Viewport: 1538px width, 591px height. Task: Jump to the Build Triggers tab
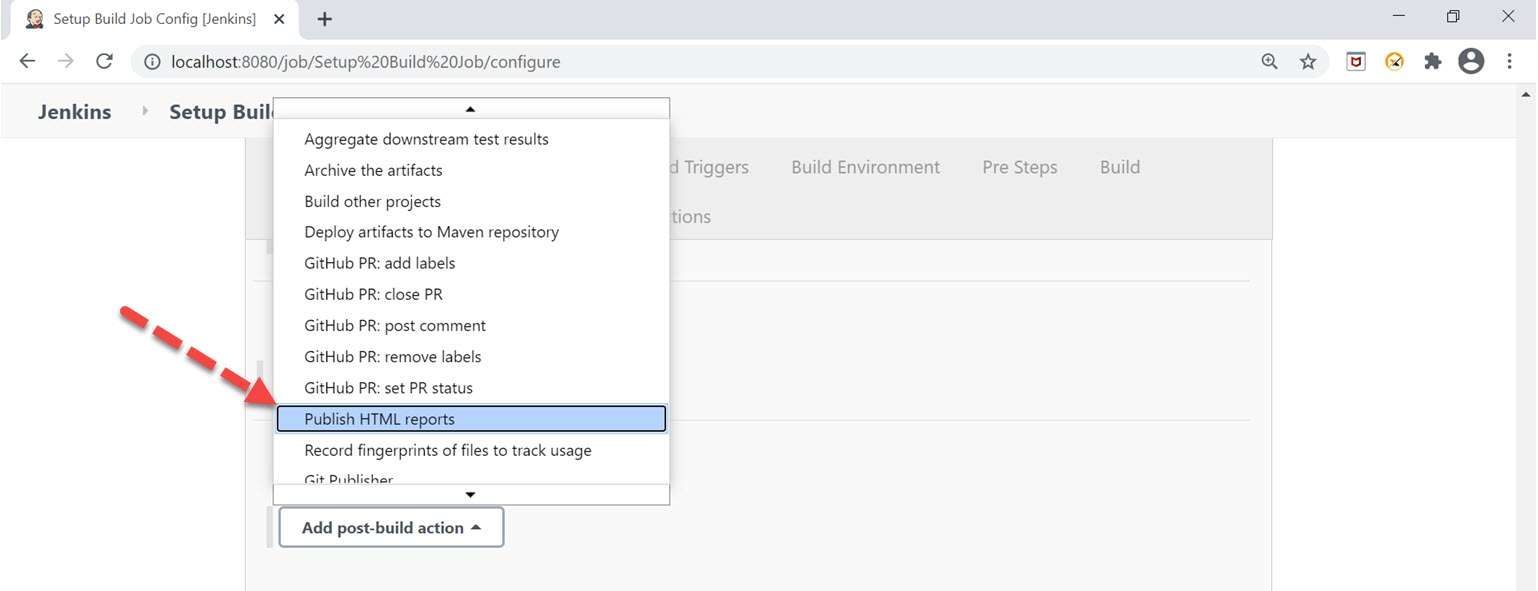point(710,167)
